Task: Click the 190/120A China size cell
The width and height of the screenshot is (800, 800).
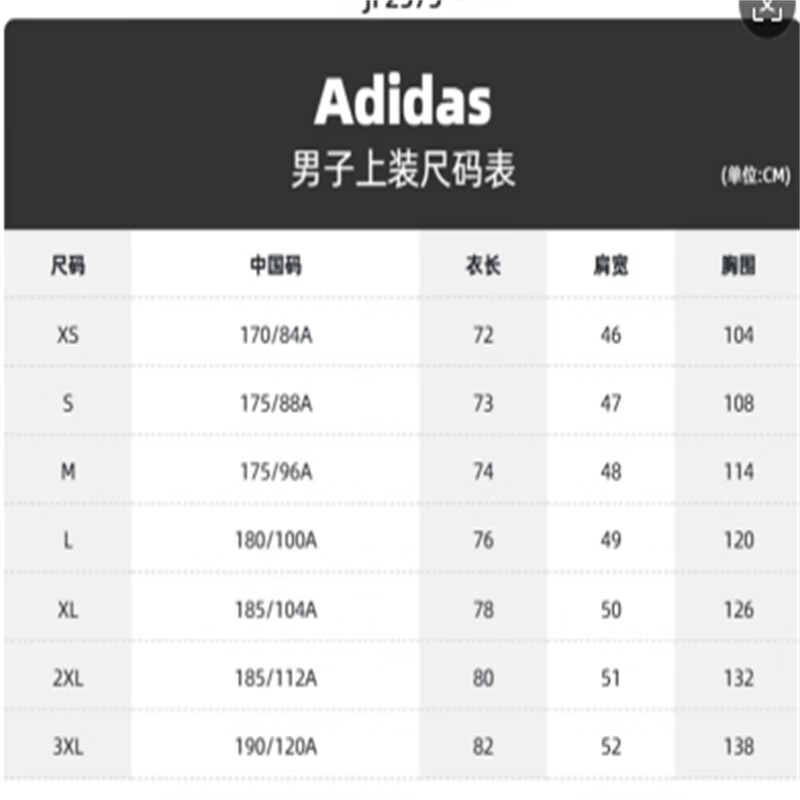Action: click(276, 747)
